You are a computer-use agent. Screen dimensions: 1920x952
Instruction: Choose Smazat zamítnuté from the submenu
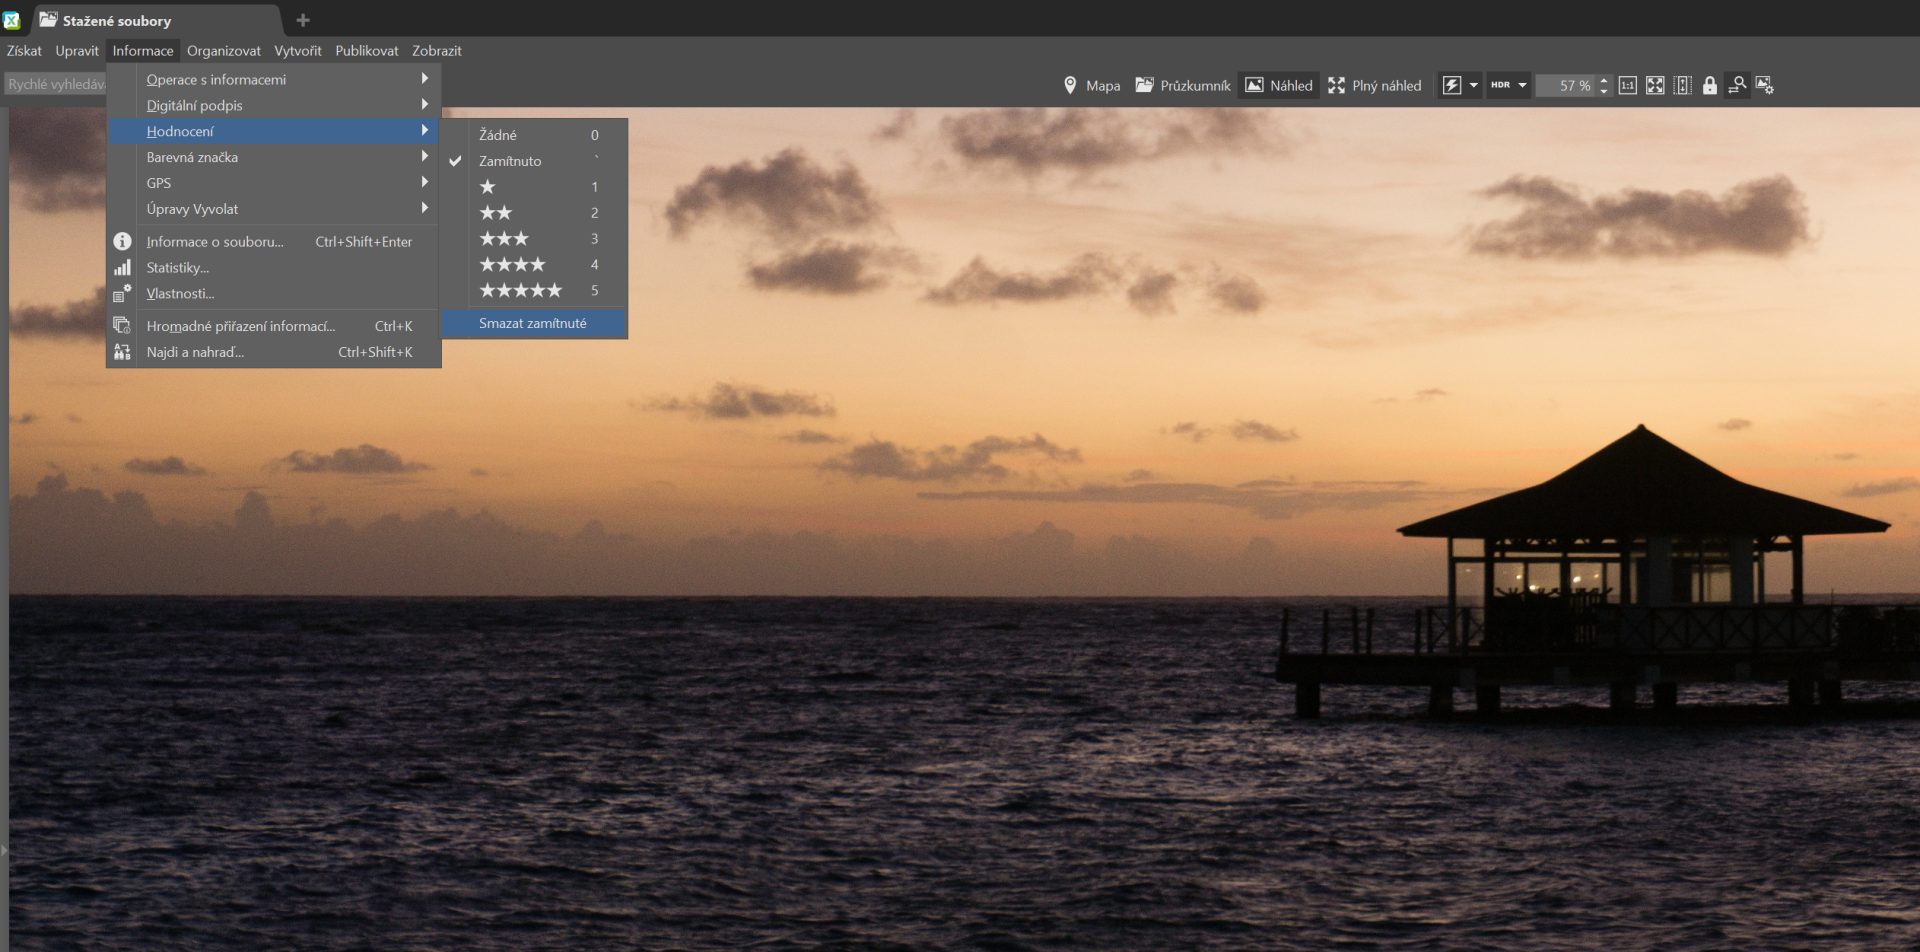tap(533, 324)
